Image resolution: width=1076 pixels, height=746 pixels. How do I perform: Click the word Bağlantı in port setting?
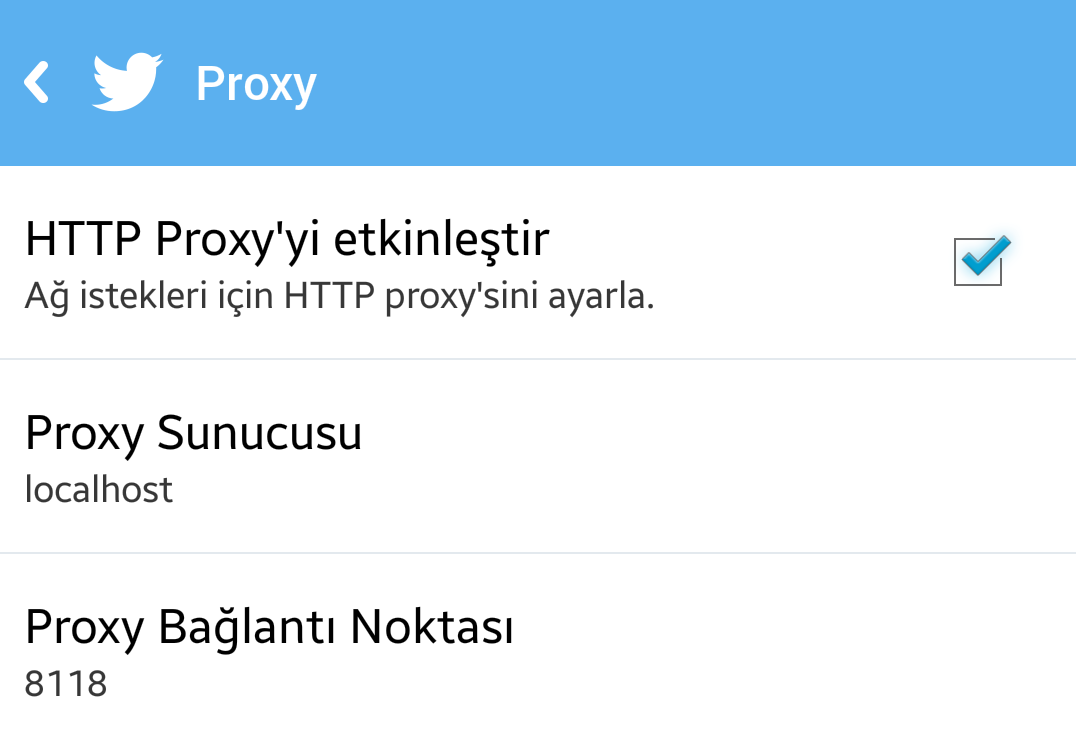pyautogui.click(x=248, y=629)
